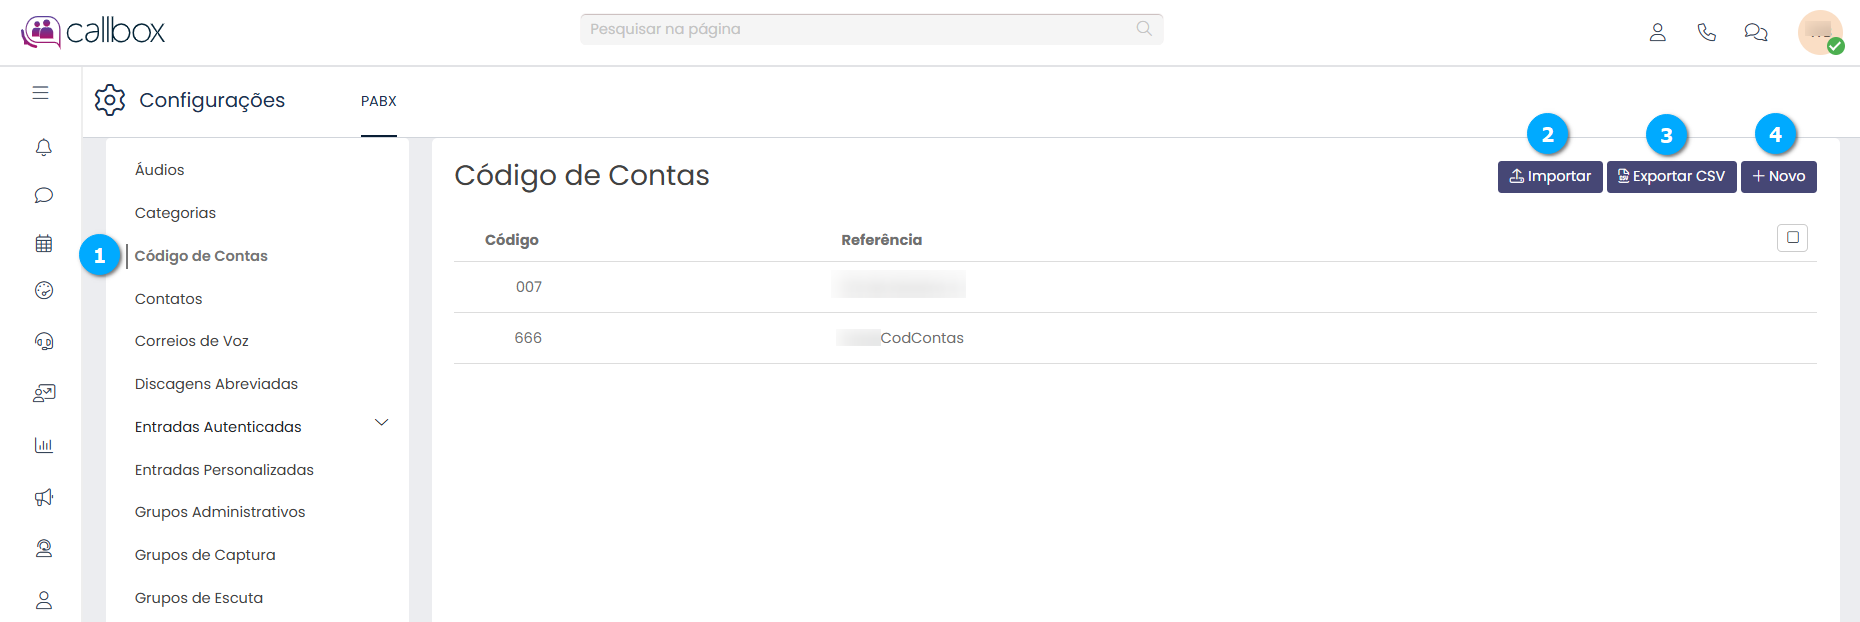The width and height of the screenshot is (1860, 622).
Task: Switch to the PABX tab
Action: click(x=378, y=101)
